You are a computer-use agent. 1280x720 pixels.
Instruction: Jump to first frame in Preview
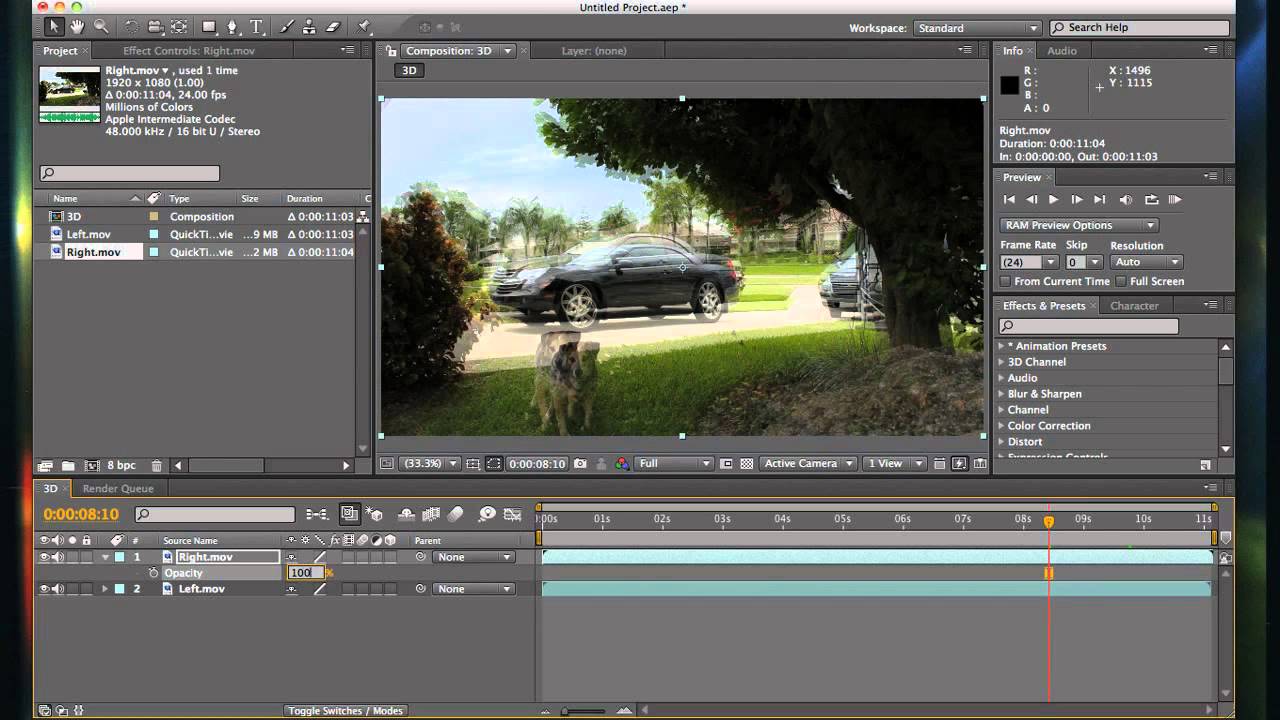pyautogui.click(x=1009, y=200)
